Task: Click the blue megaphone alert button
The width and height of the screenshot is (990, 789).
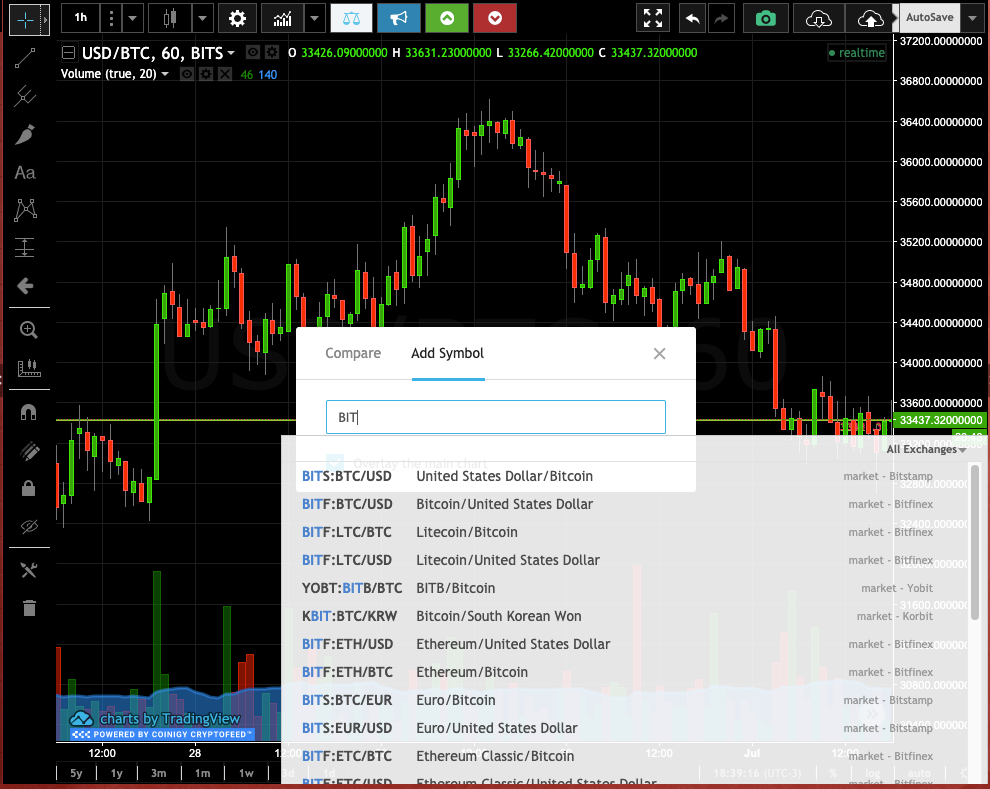Action: click(398, 18)
